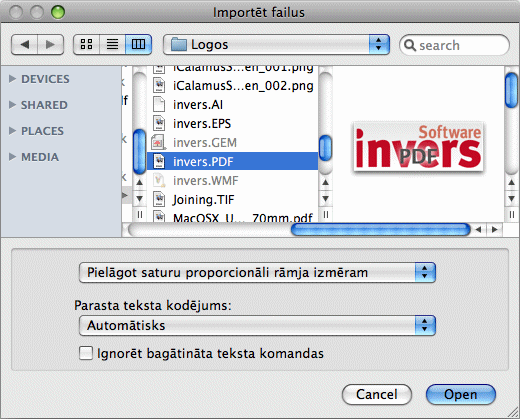
Task: Select the invers.EPS file icon
Action: click(159, 123)
